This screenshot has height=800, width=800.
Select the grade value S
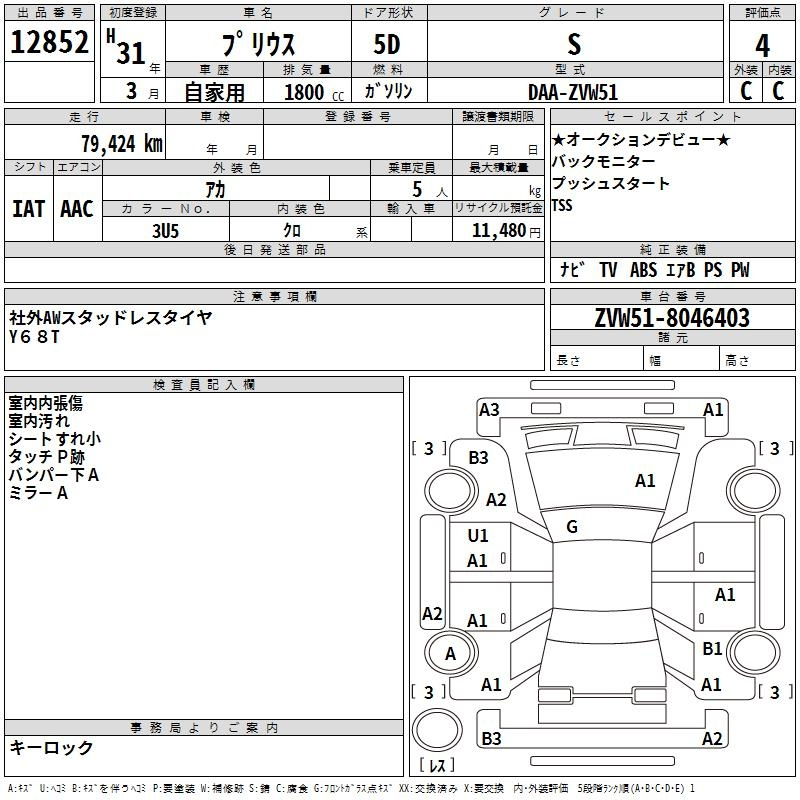pyautogui.click(x=574, y=44)
